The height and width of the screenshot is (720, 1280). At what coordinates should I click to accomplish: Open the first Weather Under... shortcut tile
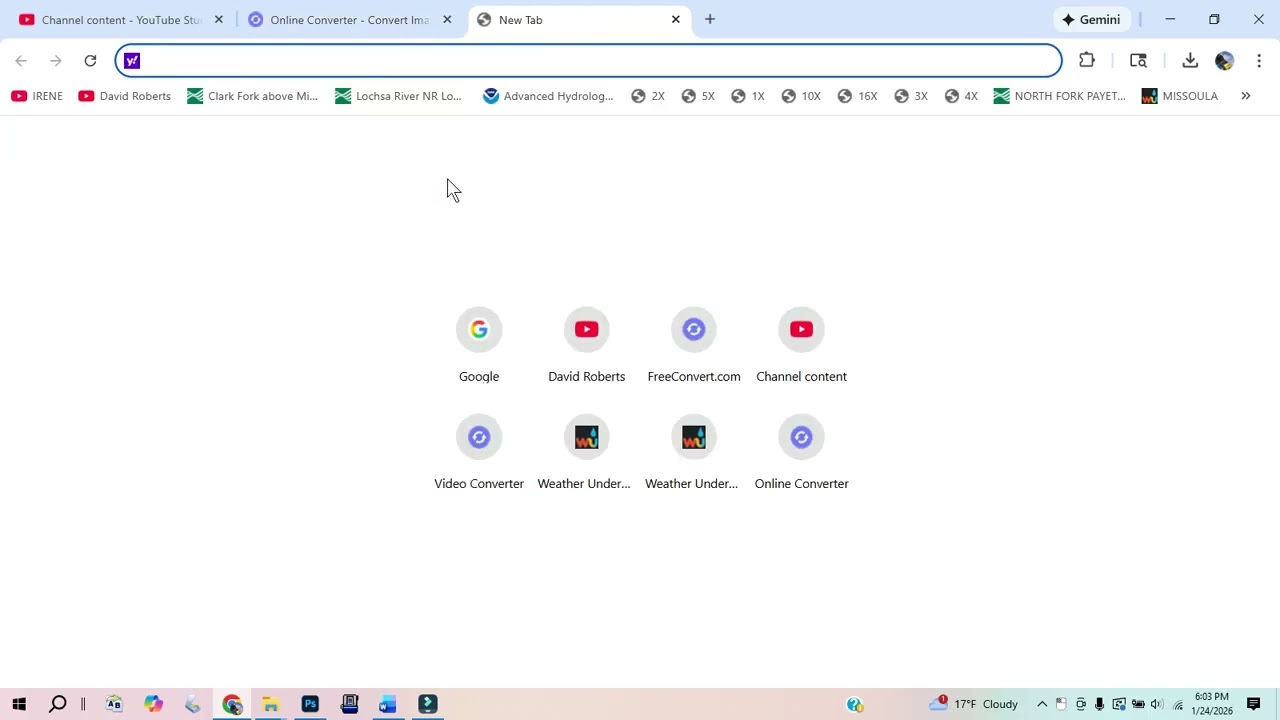tap(587, 452)
